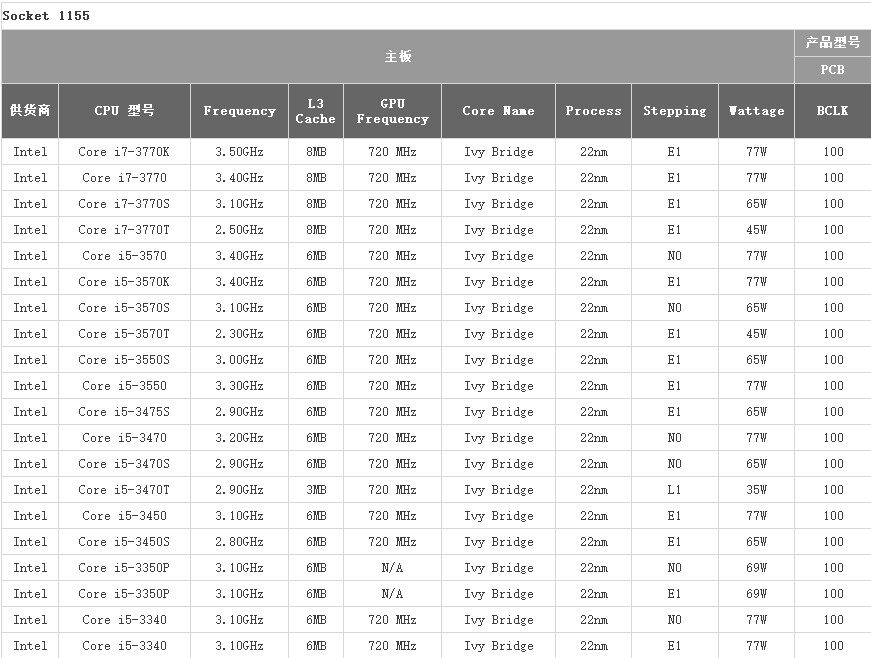871x658 pixels.
Task: Click the 主板 header banner
Action: pyautogui.click(x=398, y=57)
